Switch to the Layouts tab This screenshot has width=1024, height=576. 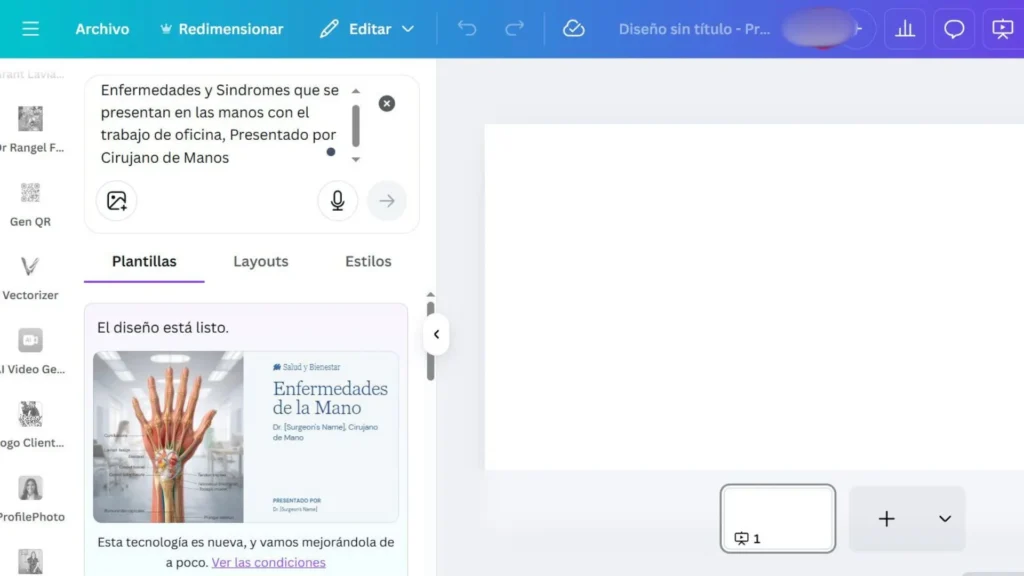point(261,261)
